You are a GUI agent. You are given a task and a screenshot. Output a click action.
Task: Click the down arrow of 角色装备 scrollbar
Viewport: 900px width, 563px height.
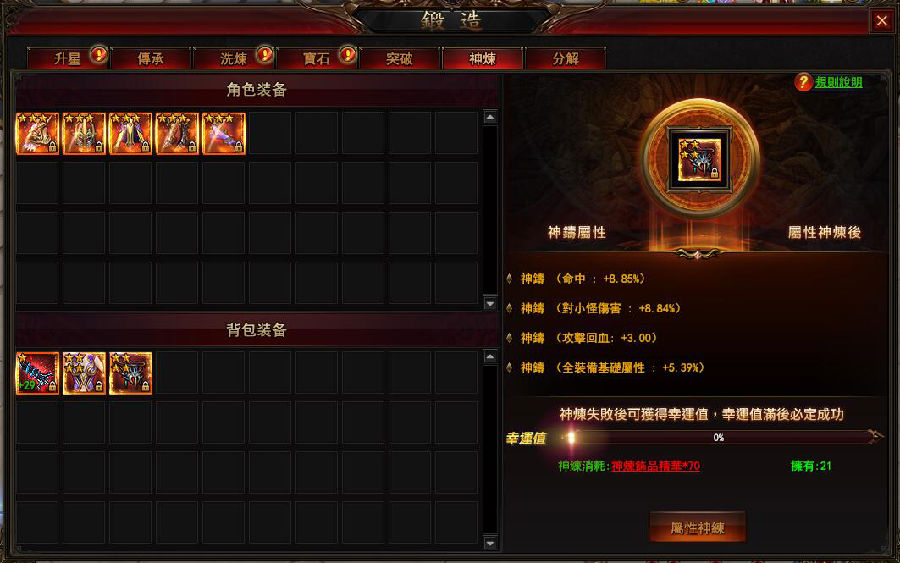490,302
